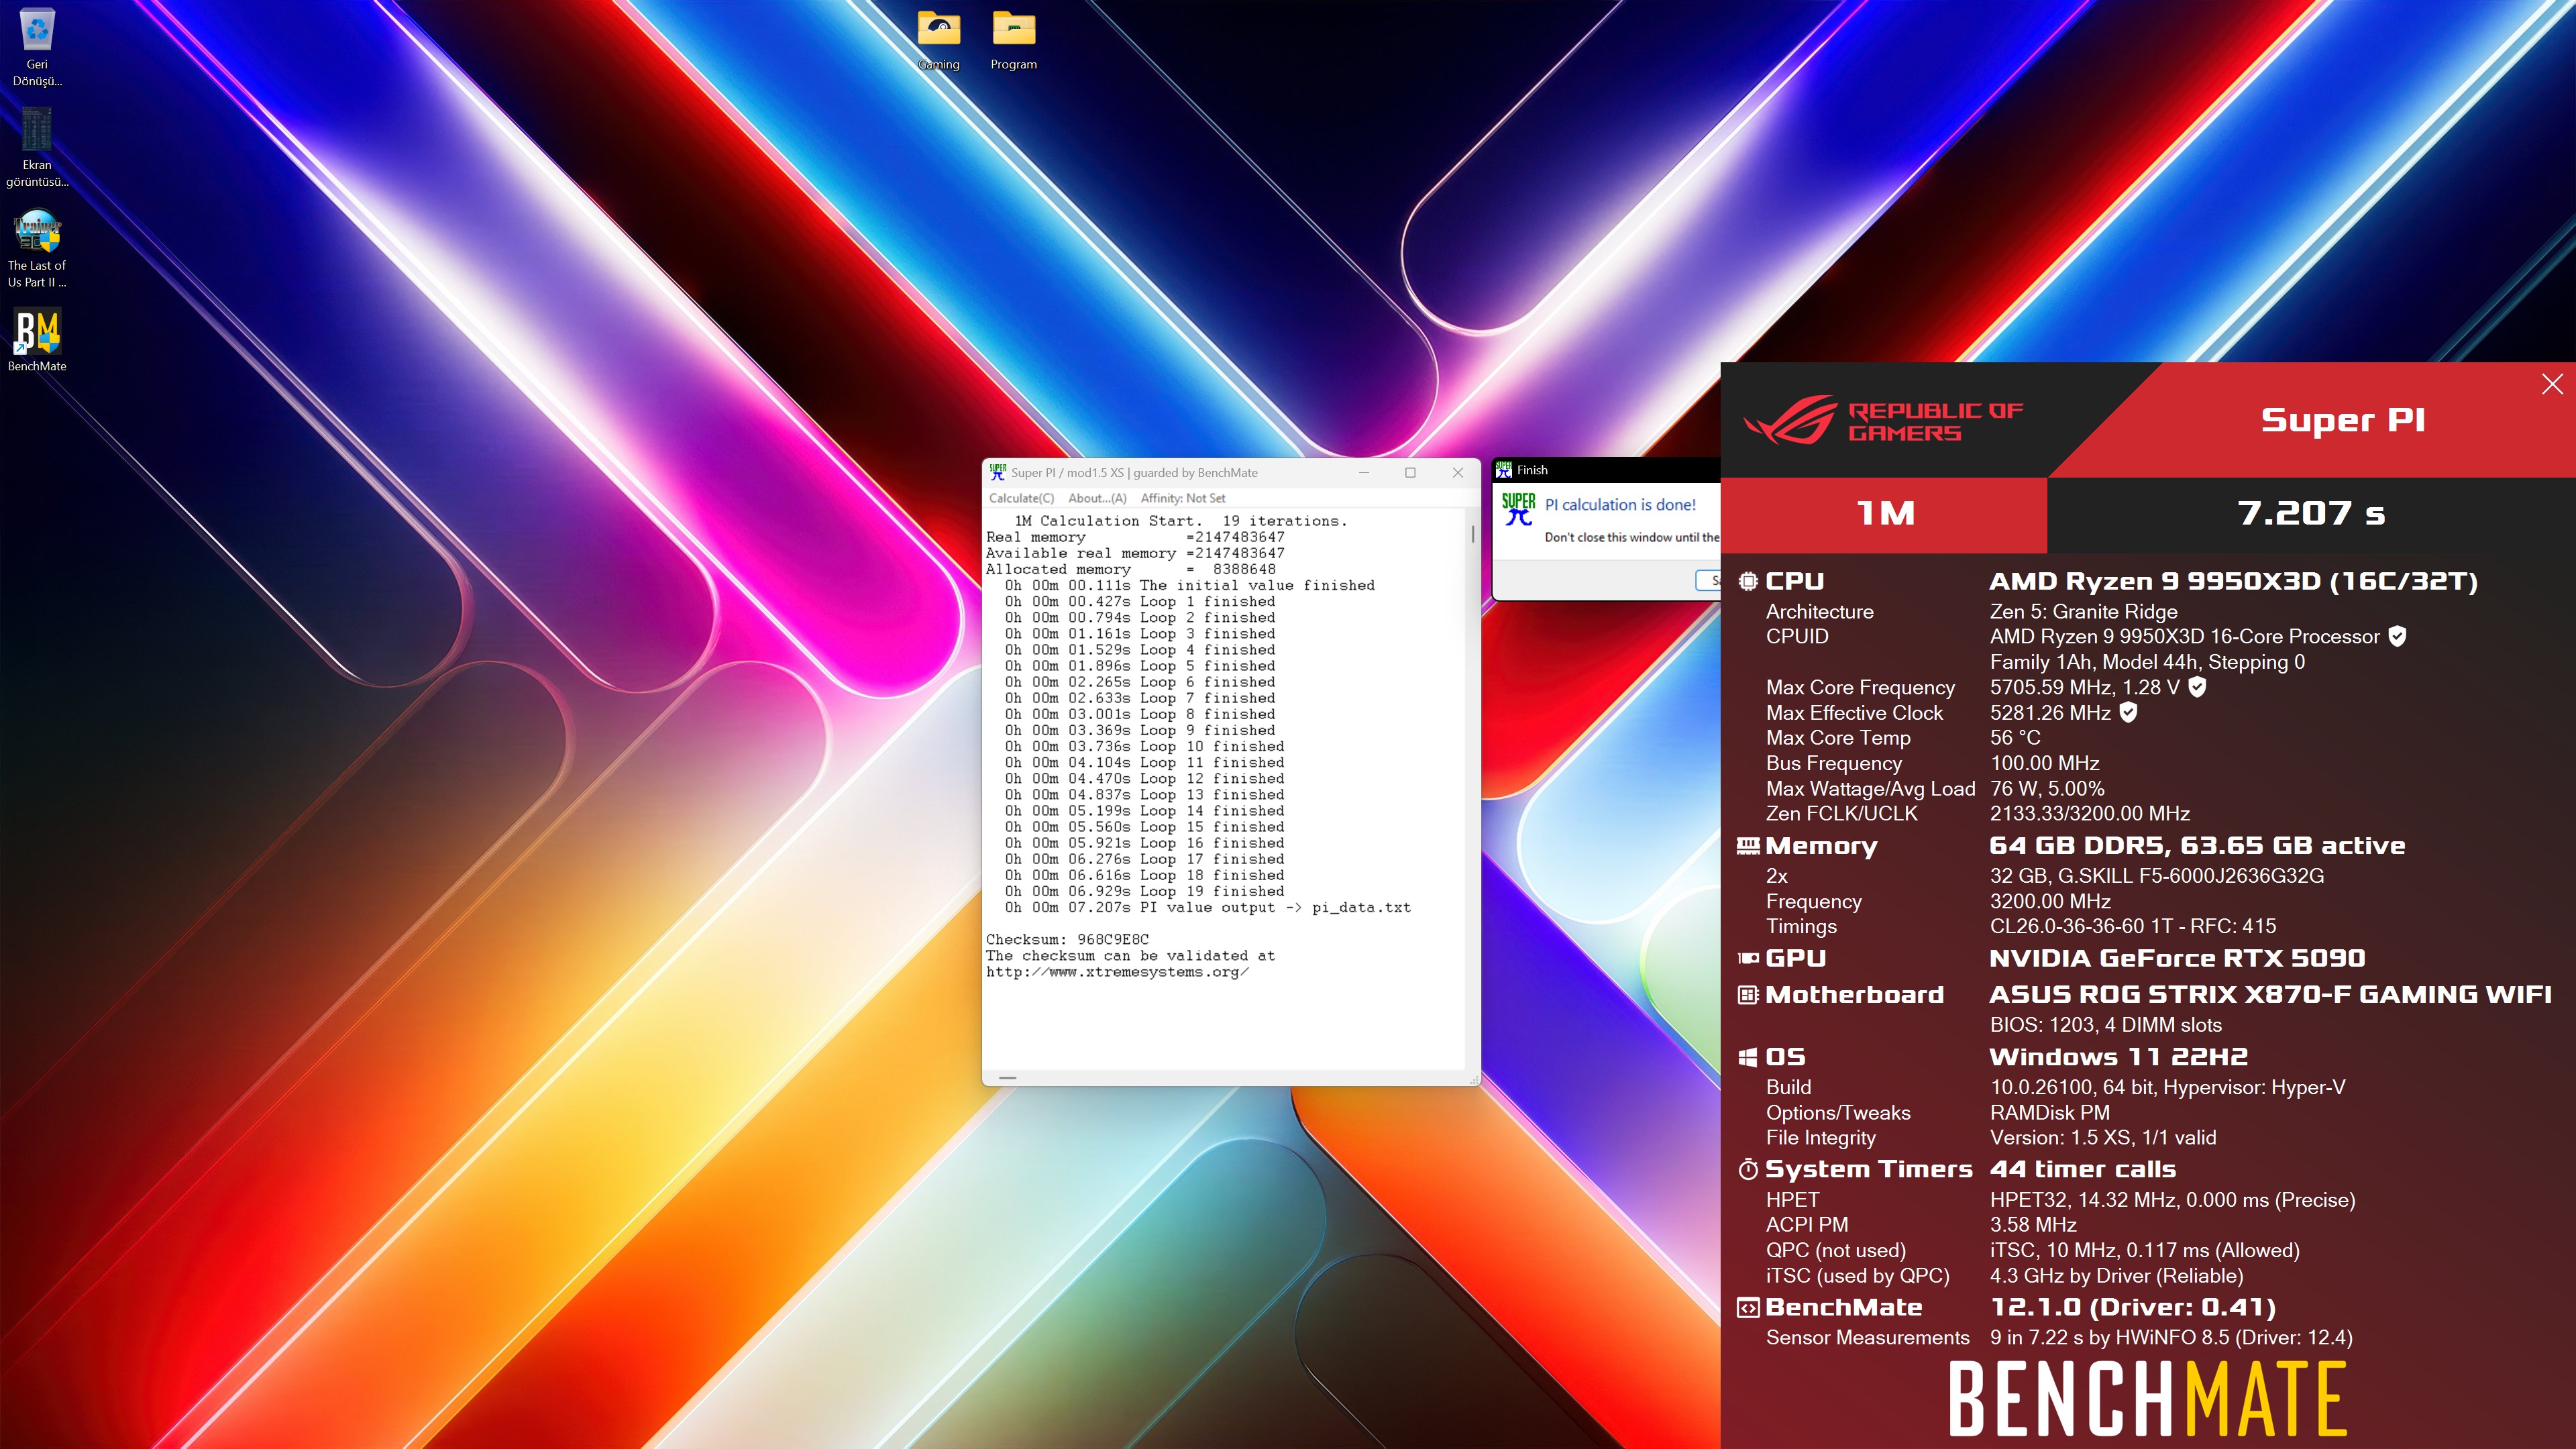Click the Finish dialog title bar
This screenshot has height=1449, width=2576.
pos(1606,470)
